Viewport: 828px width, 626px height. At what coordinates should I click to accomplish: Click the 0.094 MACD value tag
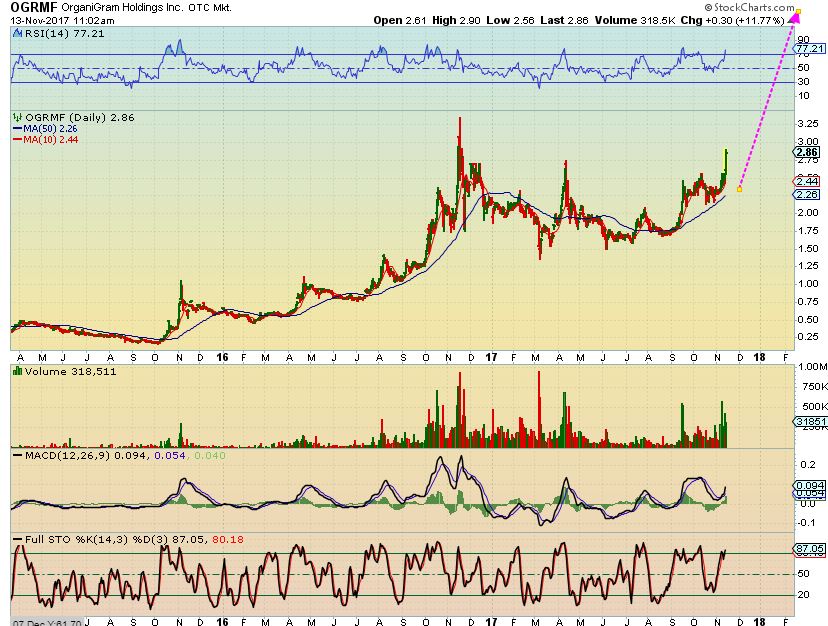tap(809, 486)
